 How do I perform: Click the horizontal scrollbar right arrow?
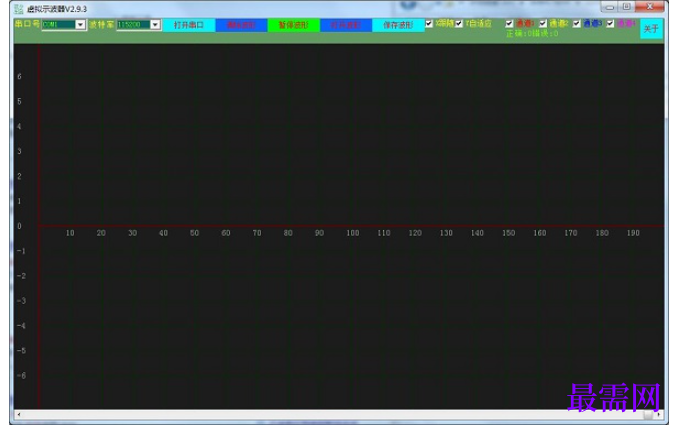pos(659,415)
